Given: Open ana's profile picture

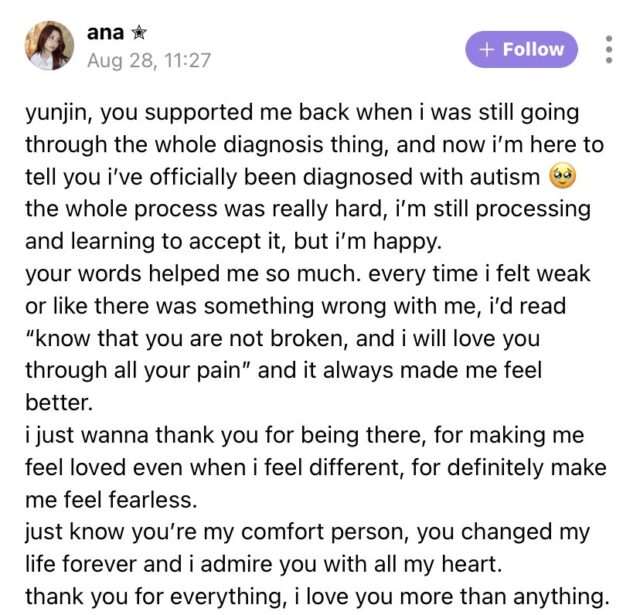Looking at the screenshot, I should pyautogui.click(x=50, y=46).
